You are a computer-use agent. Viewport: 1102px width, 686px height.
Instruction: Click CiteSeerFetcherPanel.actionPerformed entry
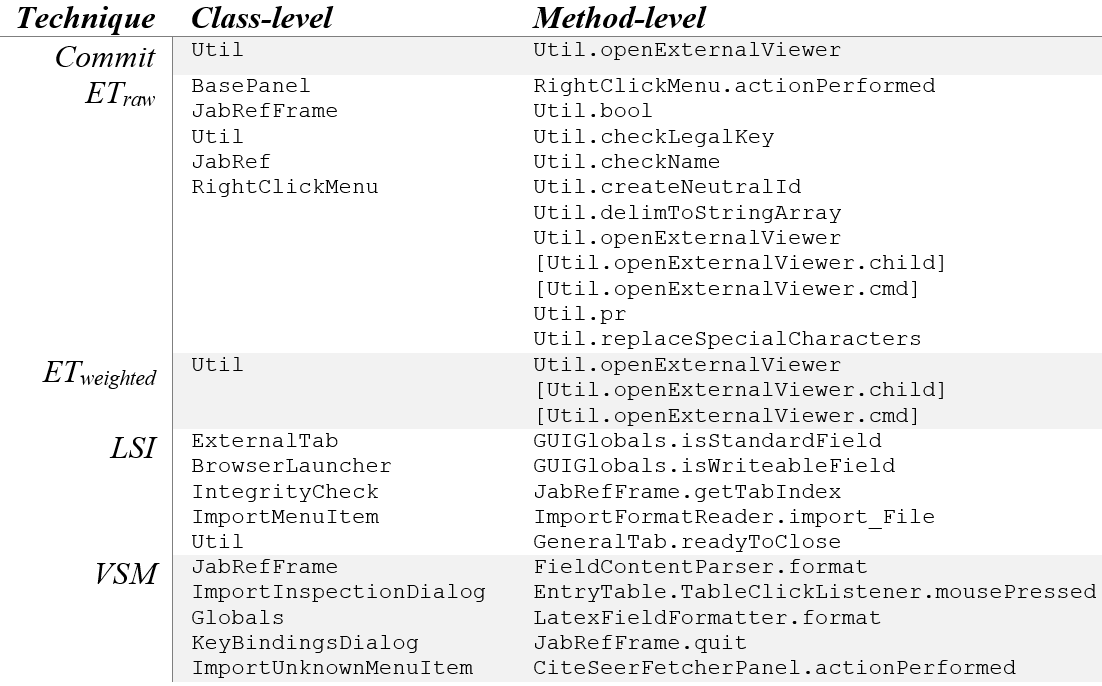[774, 668]
